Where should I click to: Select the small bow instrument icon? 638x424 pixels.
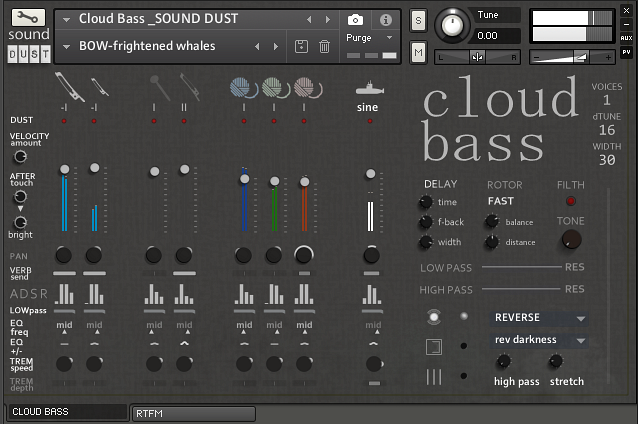pyautogui.click(x=99, y=87)
